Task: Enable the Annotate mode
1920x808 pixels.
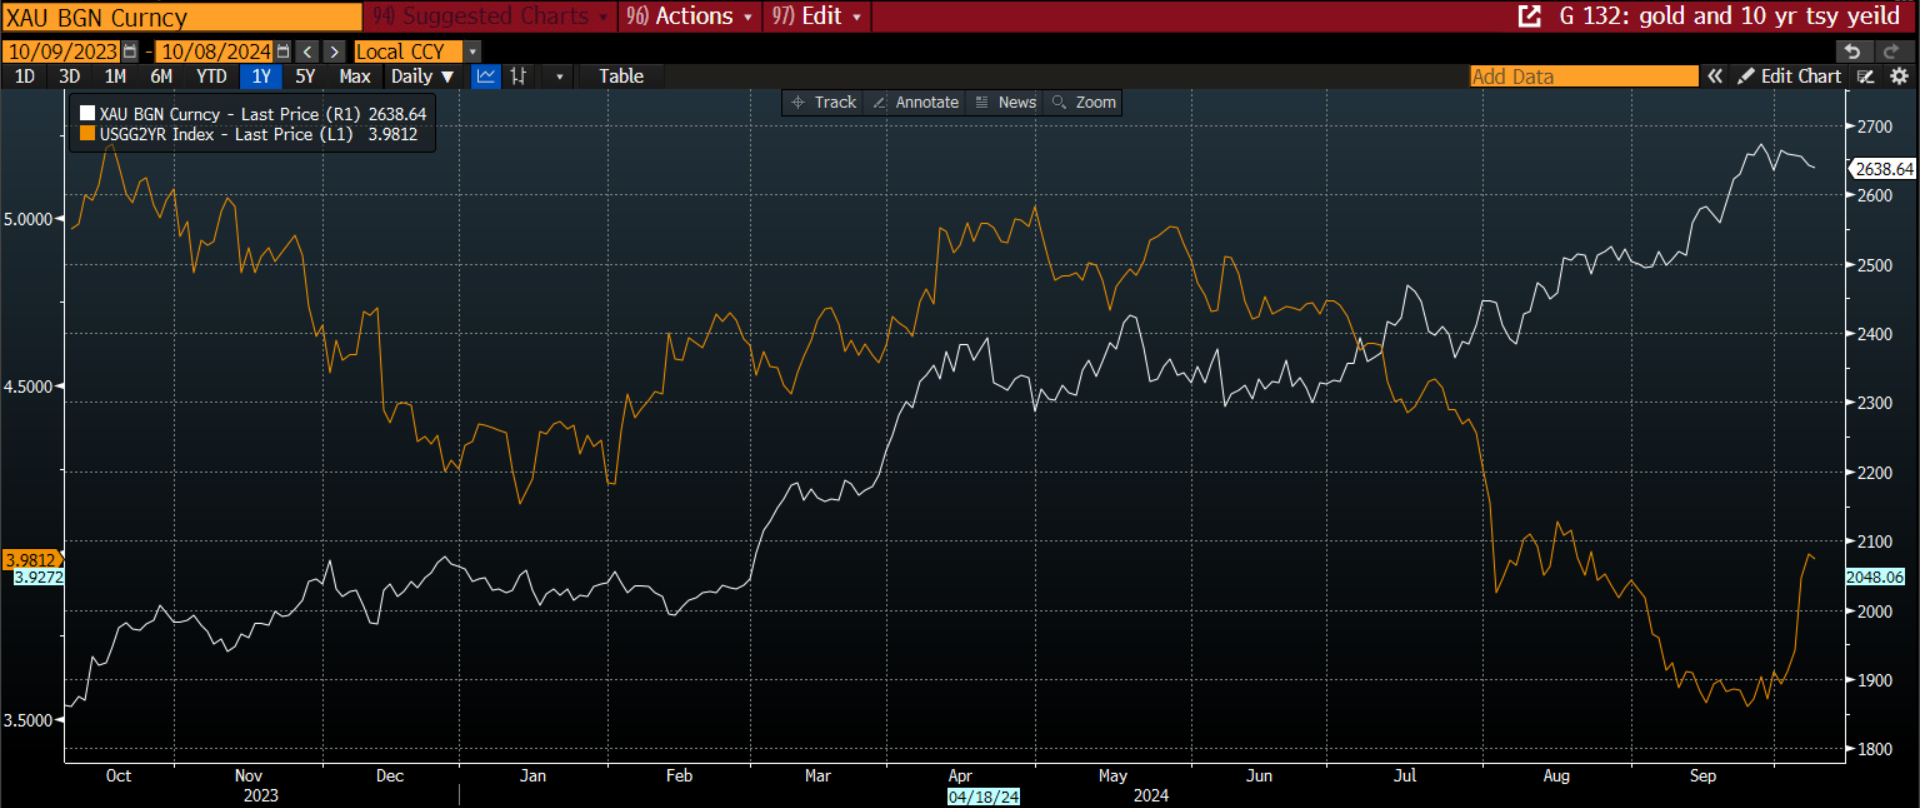Action: coord(916,102)
